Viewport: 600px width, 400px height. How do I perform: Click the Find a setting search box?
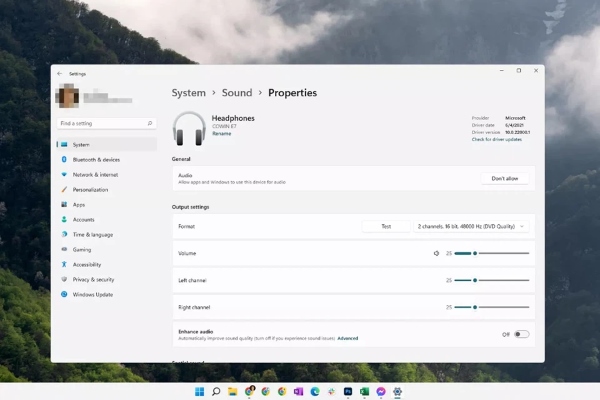[105, 123]
